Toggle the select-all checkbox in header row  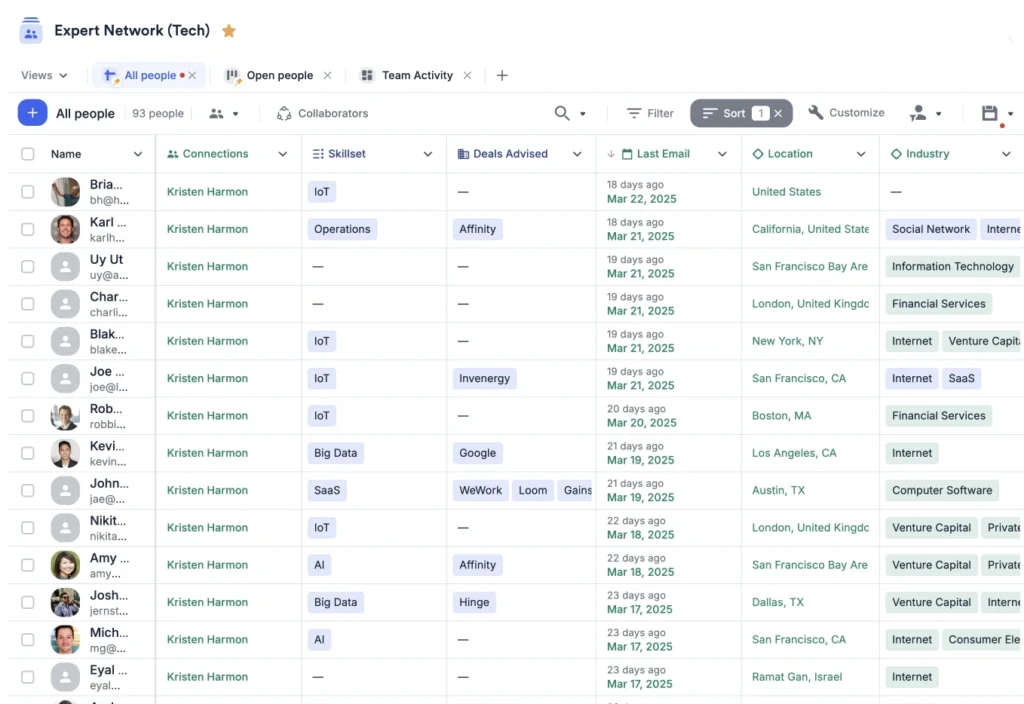click(x=28, y=154)
